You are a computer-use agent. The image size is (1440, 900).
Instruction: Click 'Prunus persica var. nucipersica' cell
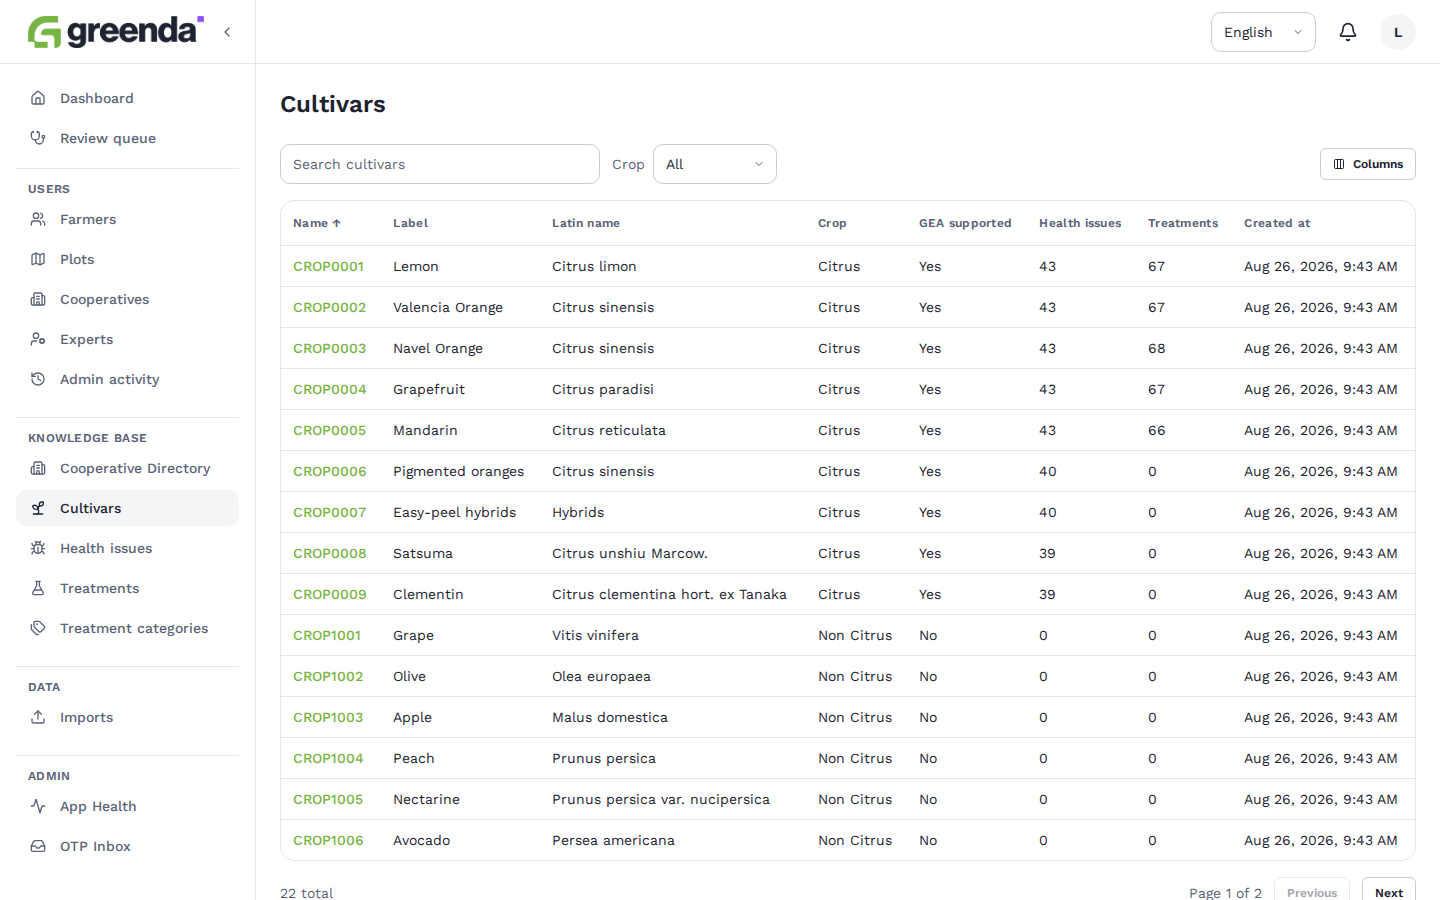661,799
